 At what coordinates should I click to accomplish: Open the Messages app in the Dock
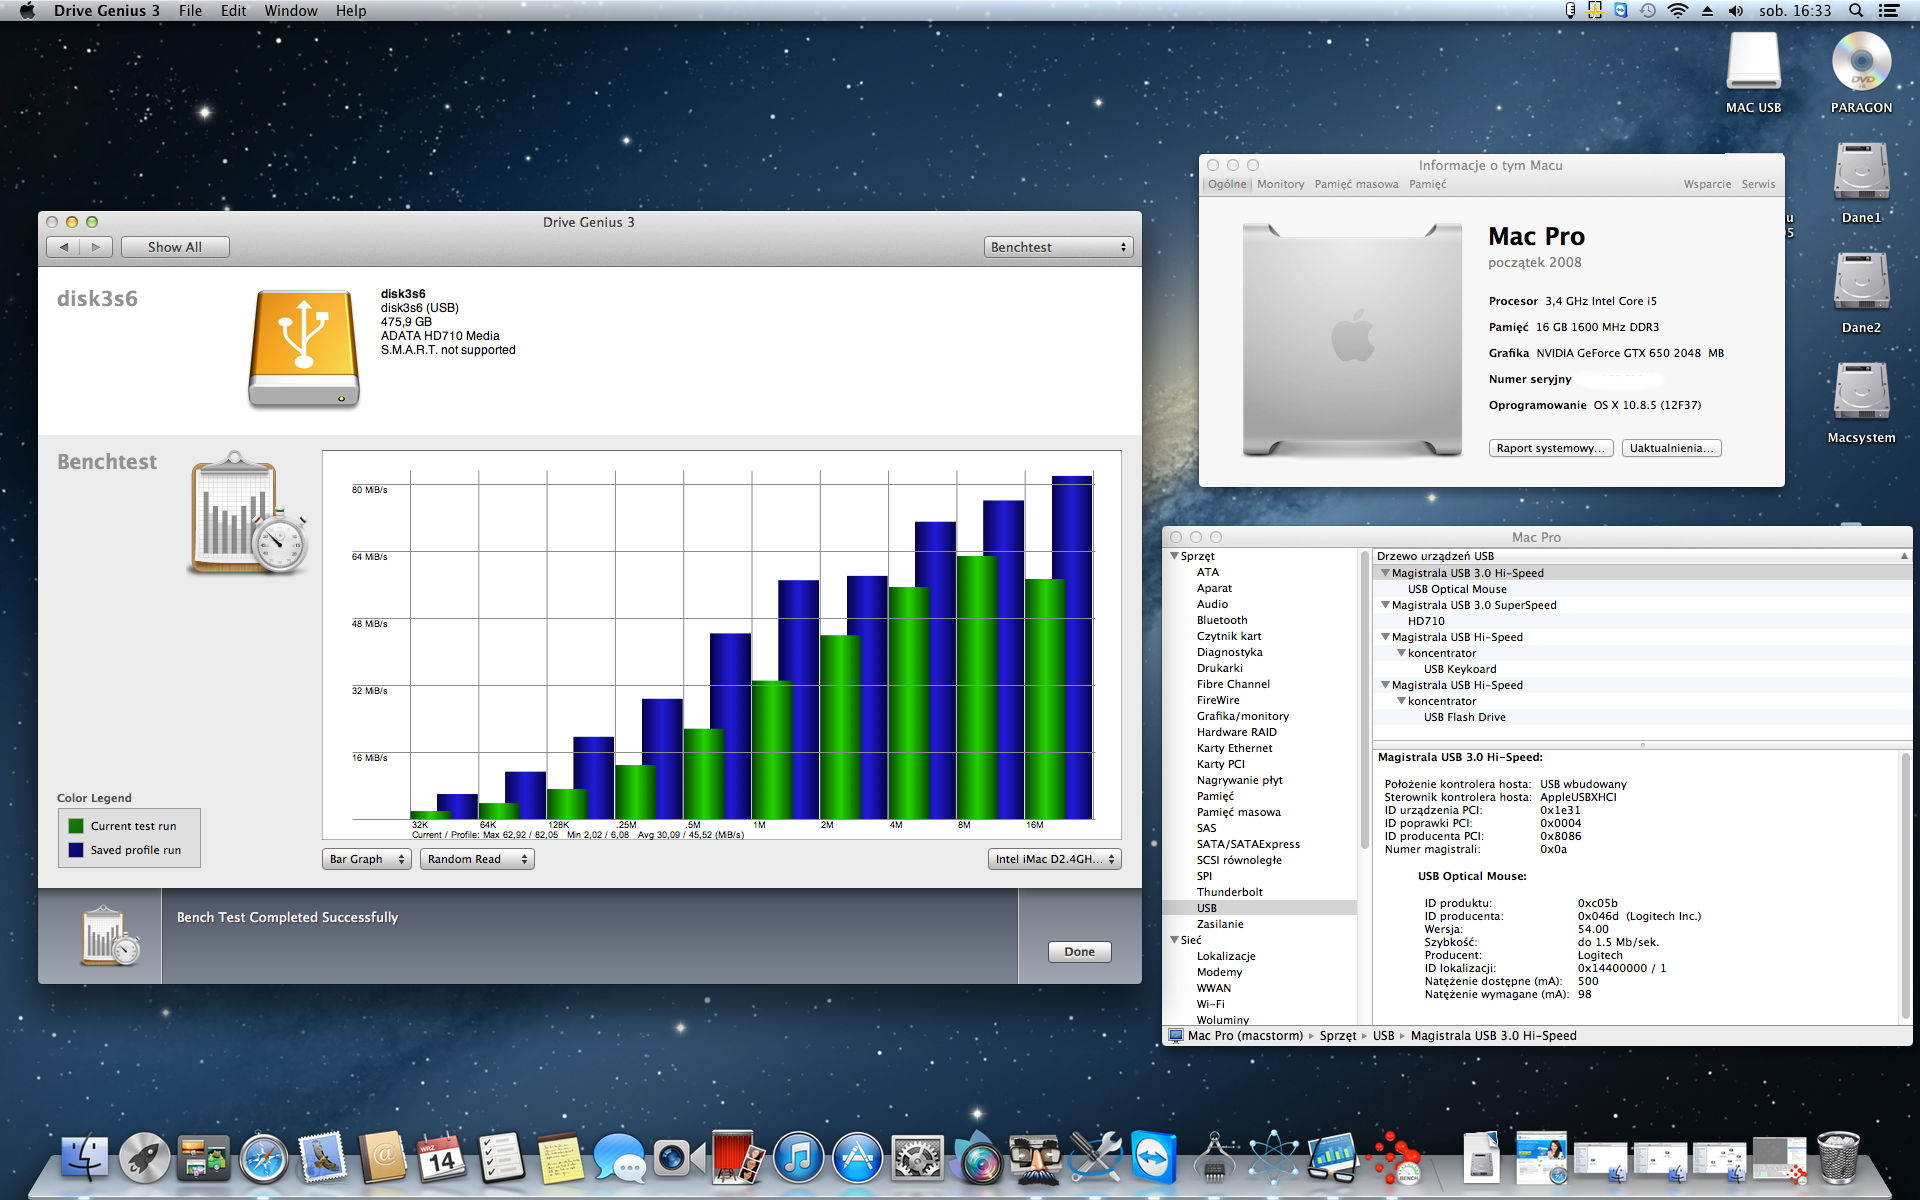[619, 1158]
